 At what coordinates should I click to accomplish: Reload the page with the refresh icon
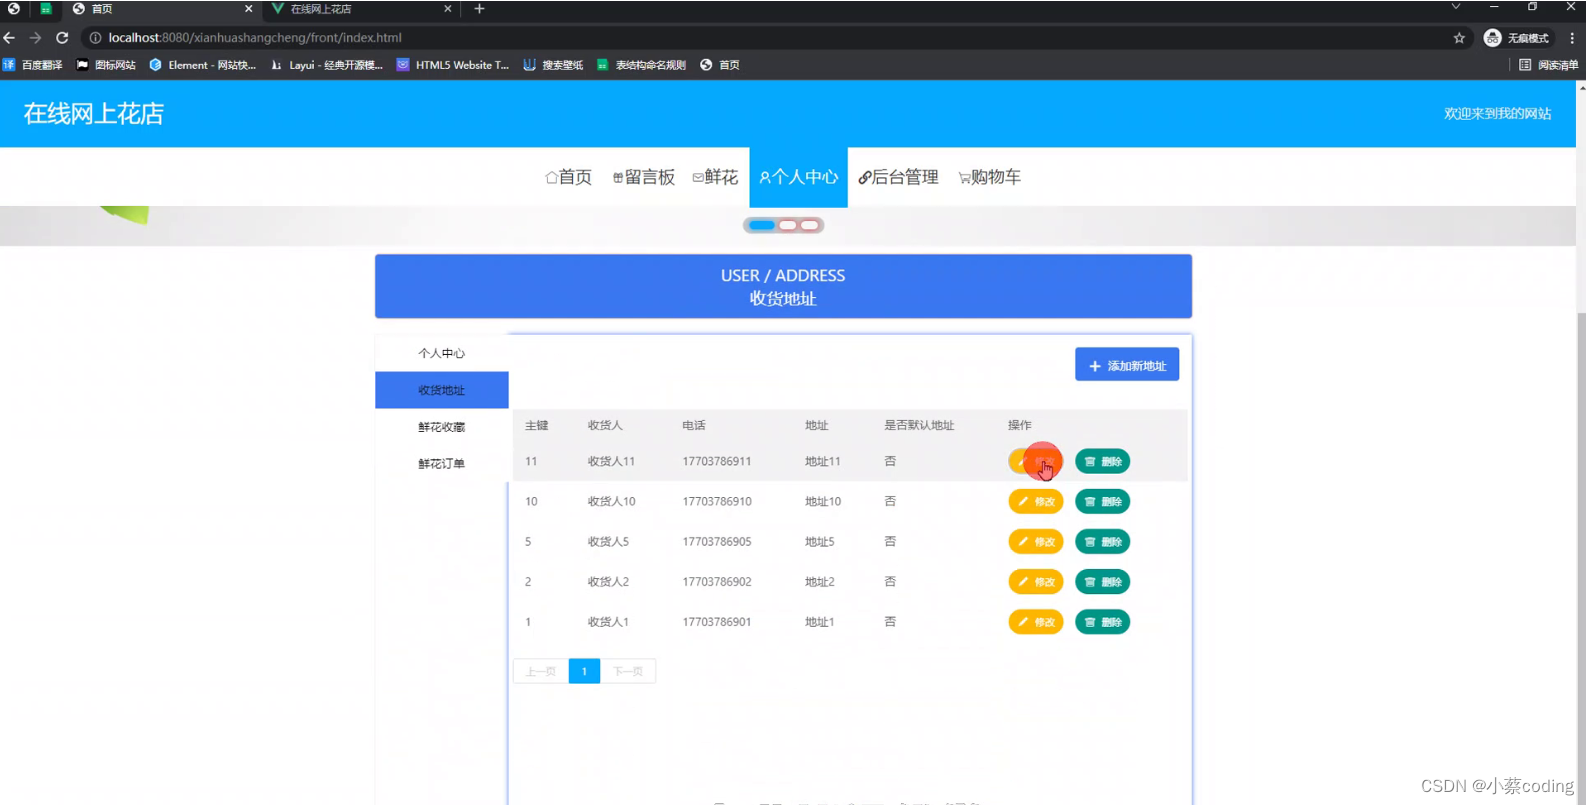[x=62, y=38]
